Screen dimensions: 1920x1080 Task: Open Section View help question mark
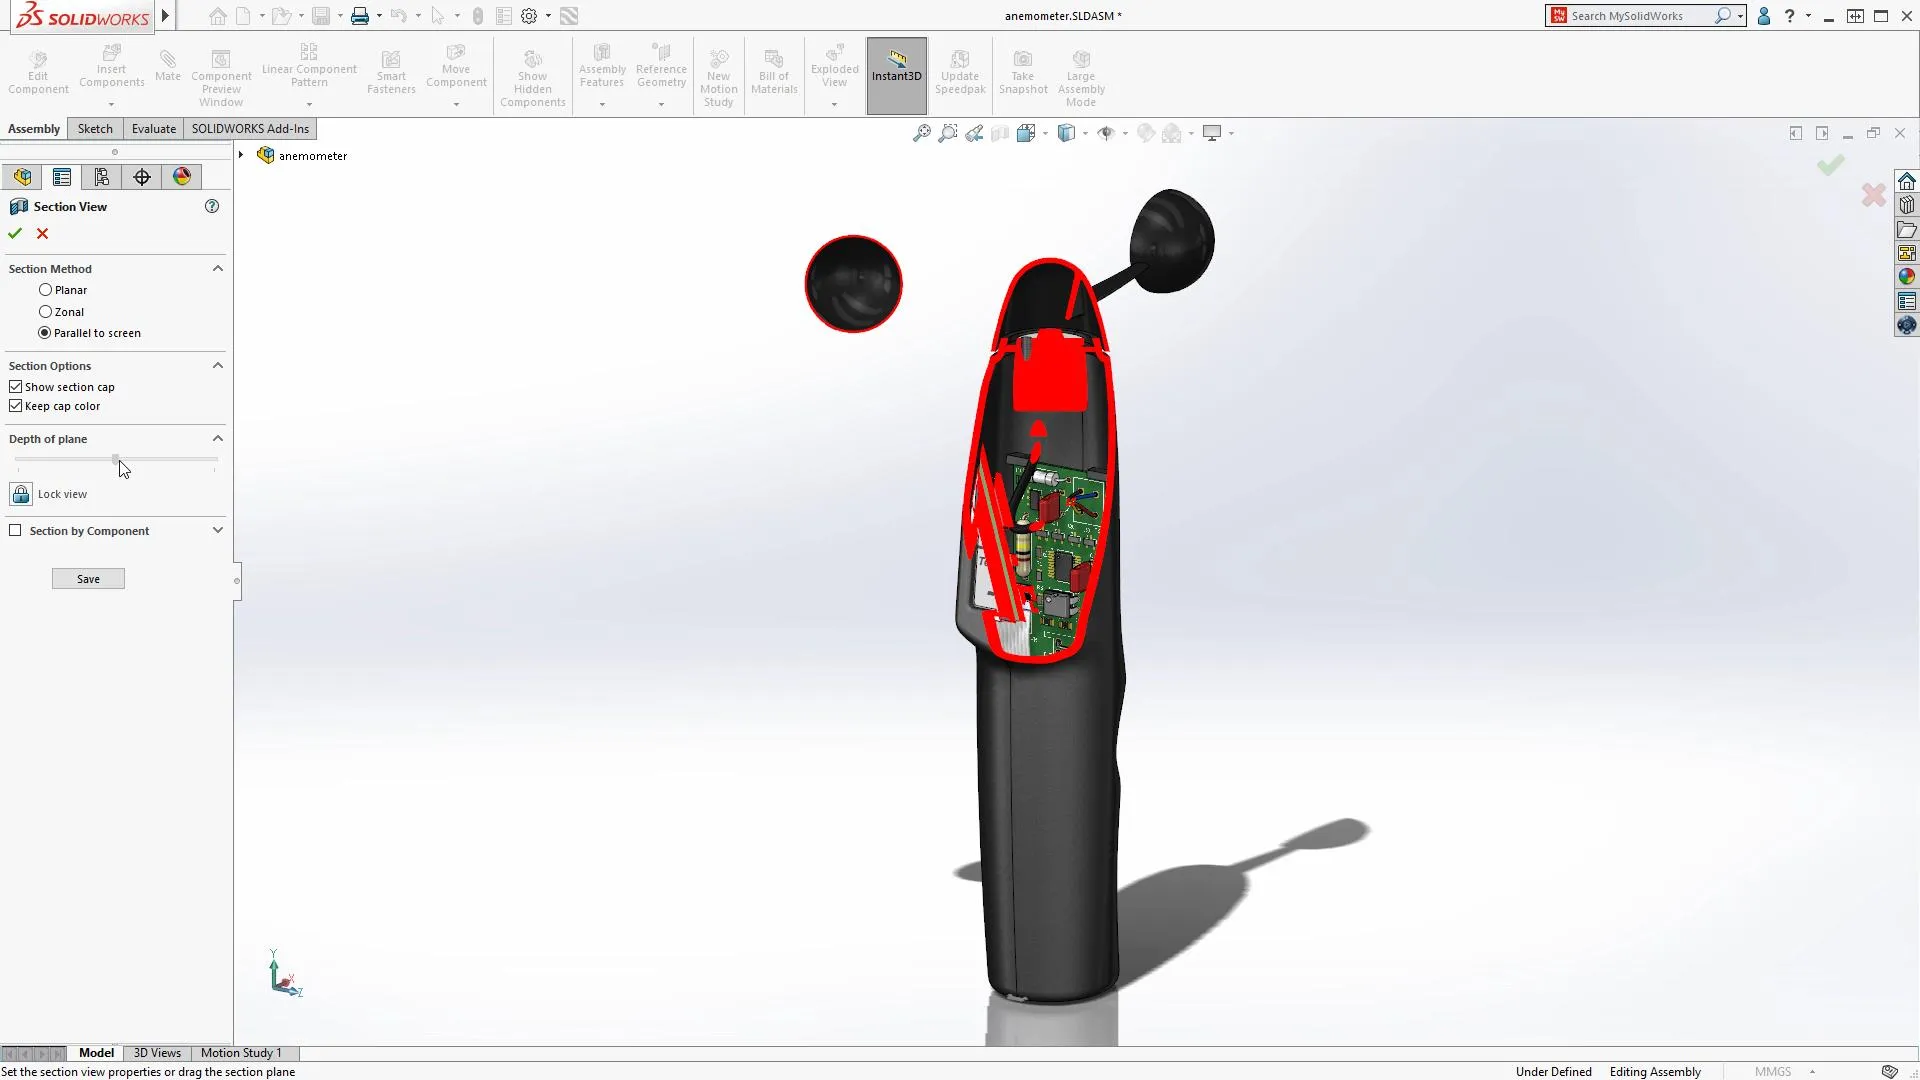click(212, 206)
